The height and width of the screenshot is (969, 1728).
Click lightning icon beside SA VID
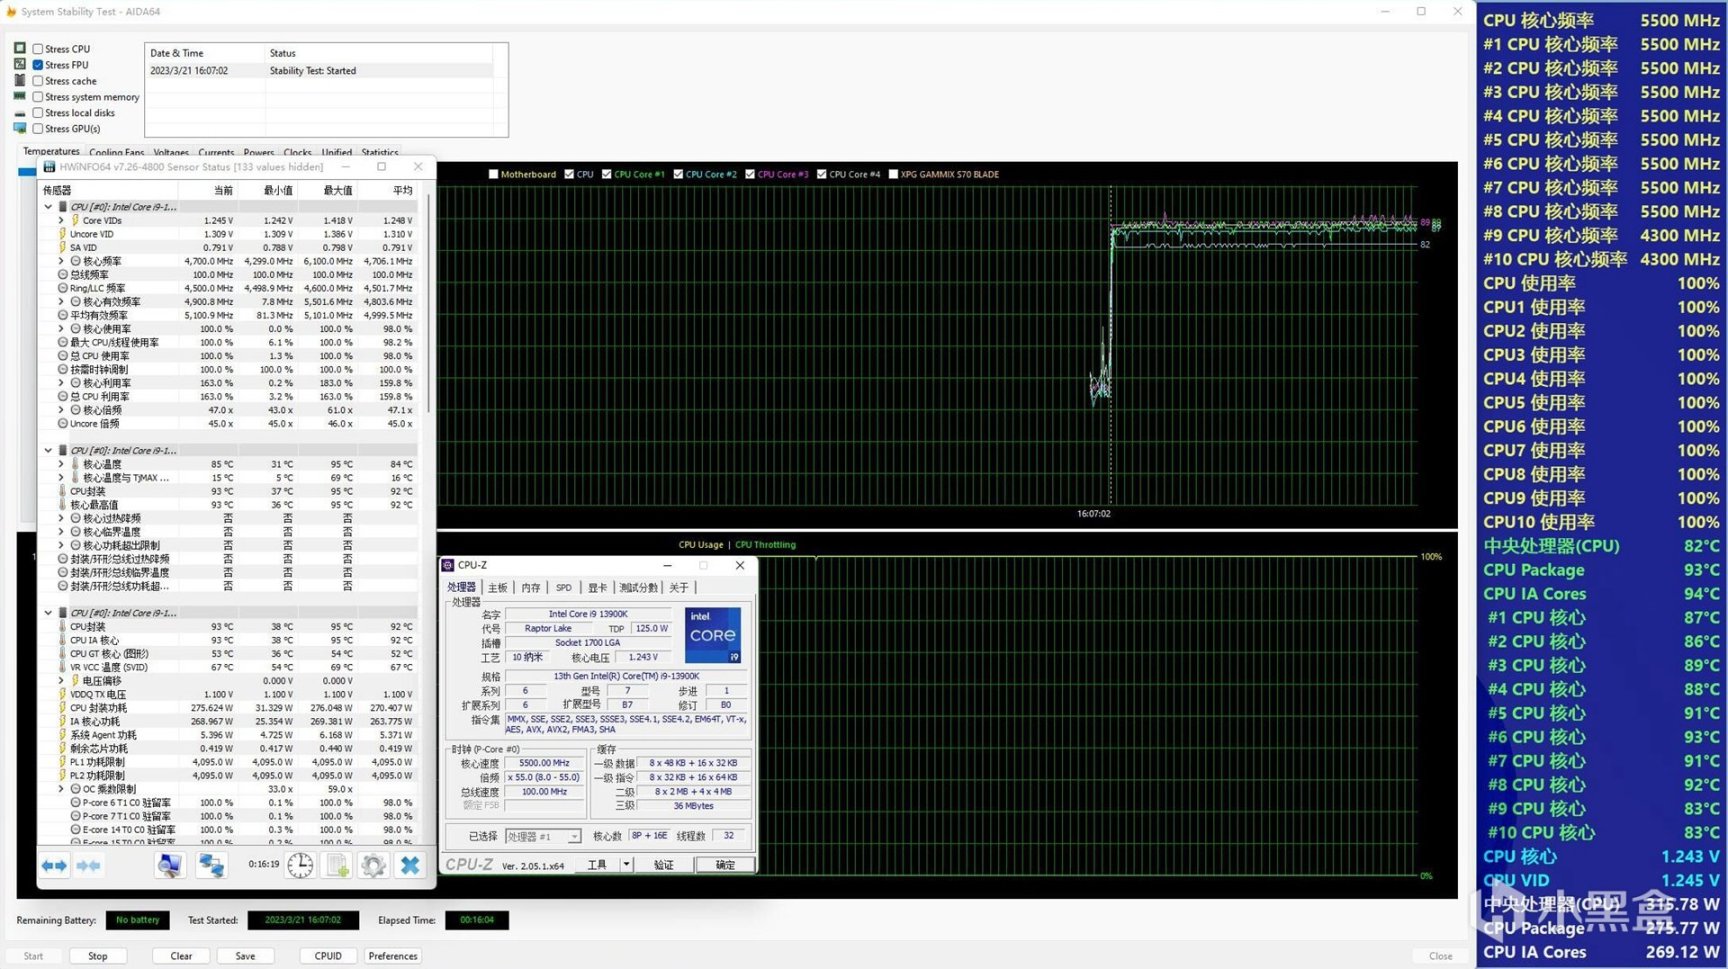(x=62, y=247)
